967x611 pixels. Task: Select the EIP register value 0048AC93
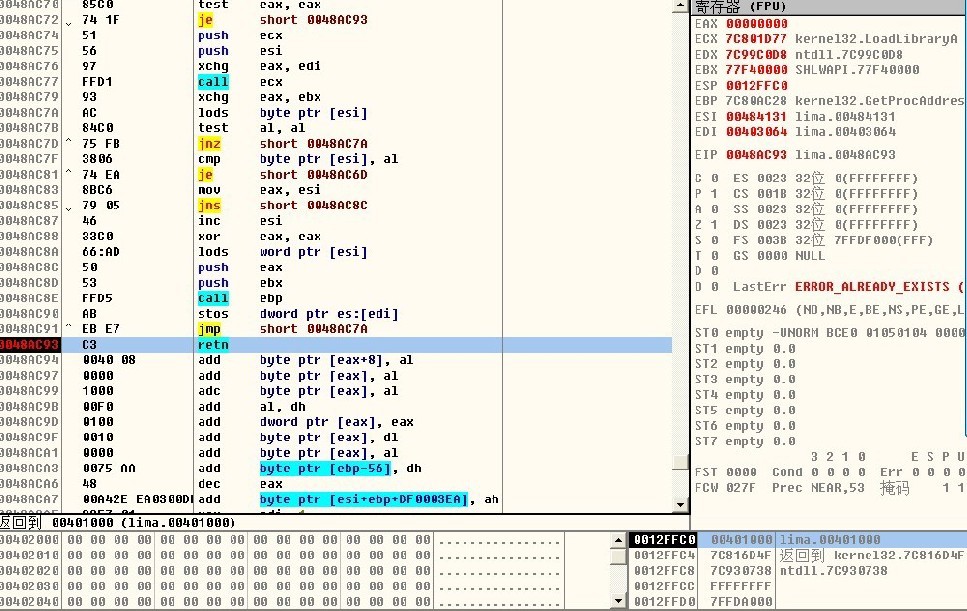point(757,155)
